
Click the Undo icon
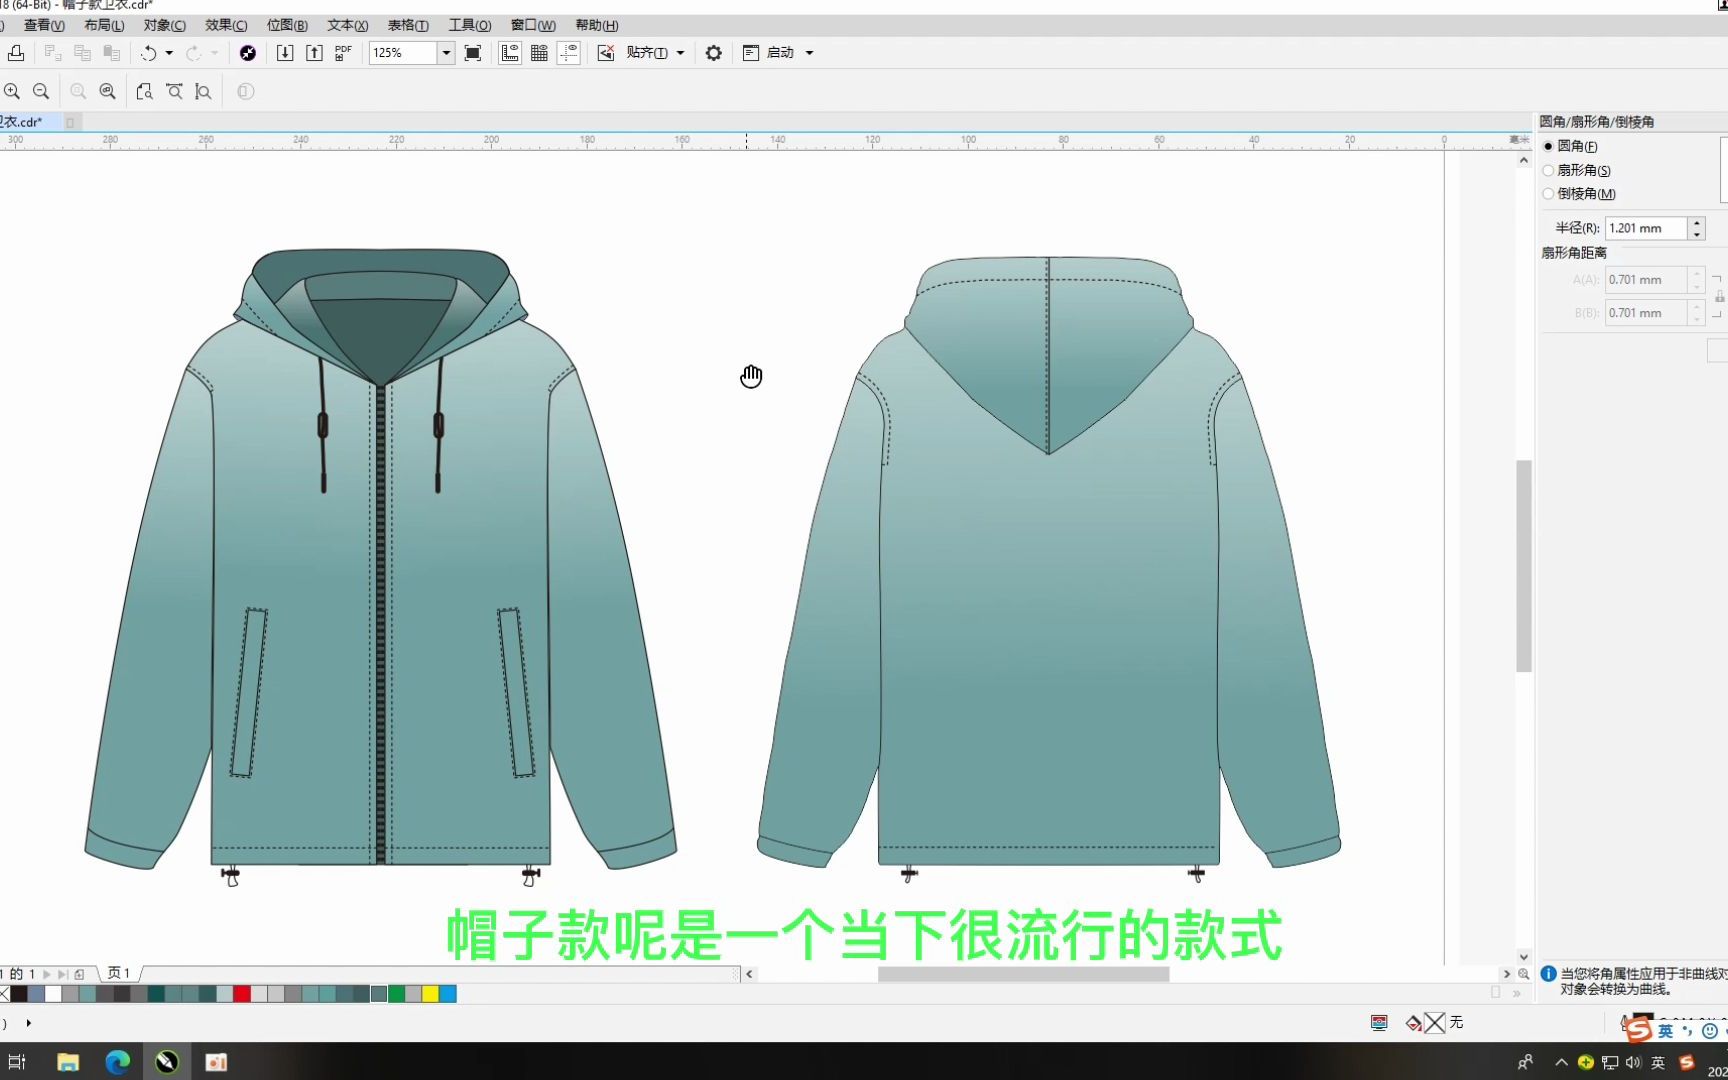(x=149, y=52)
